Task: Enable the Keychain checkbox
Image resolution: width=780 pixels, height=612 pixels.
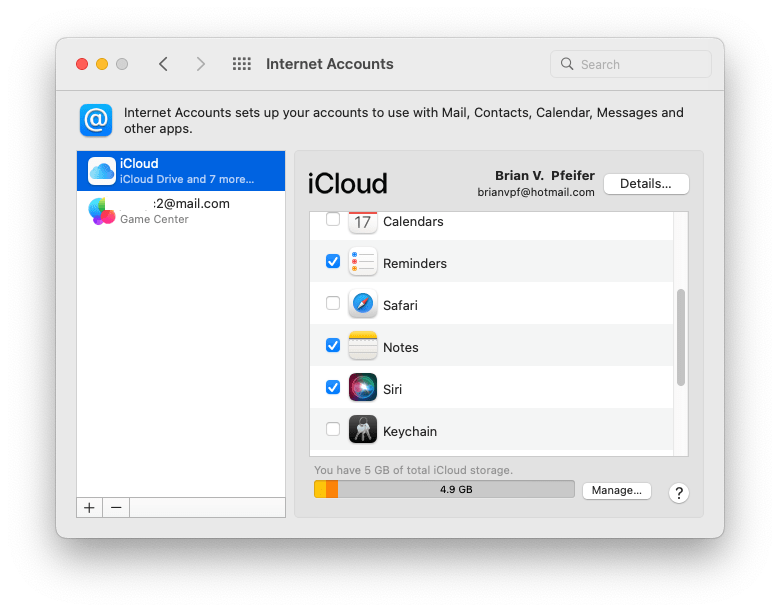Action: [333, 430]
